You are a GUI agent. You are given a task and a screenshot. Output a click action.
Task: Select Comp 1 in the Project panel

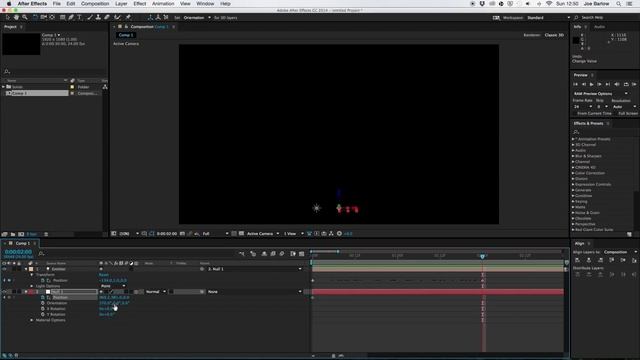point(37,93)
